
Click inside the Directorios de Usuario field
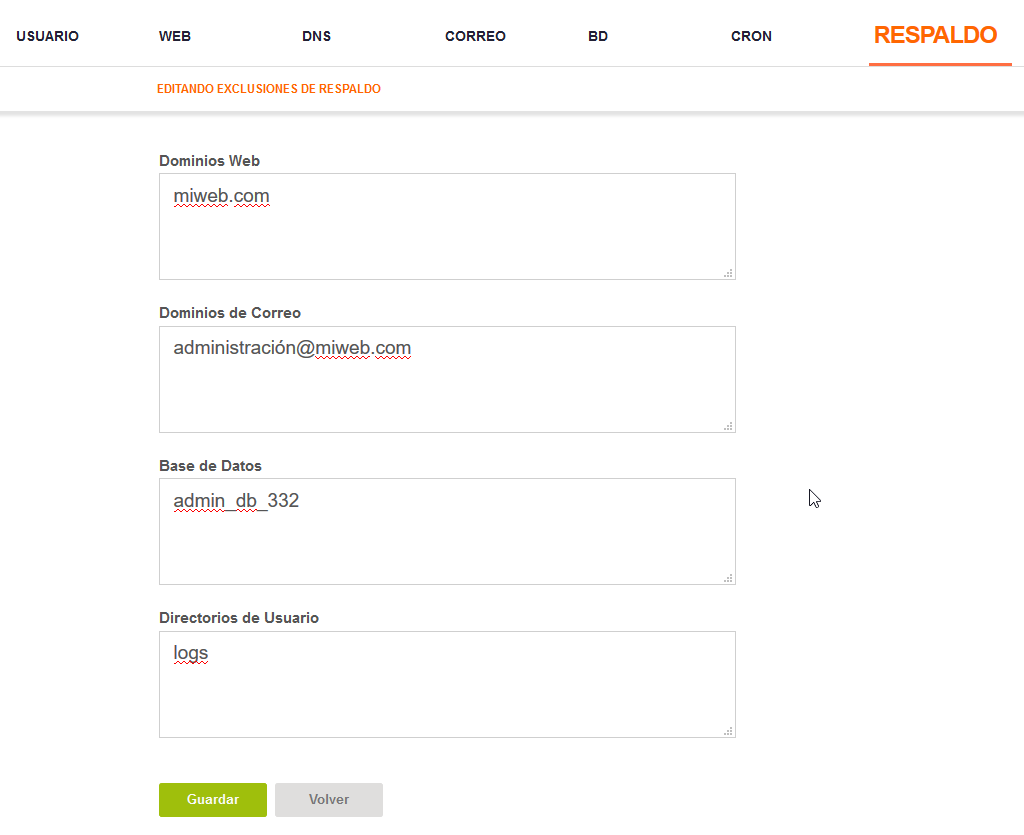447,684
